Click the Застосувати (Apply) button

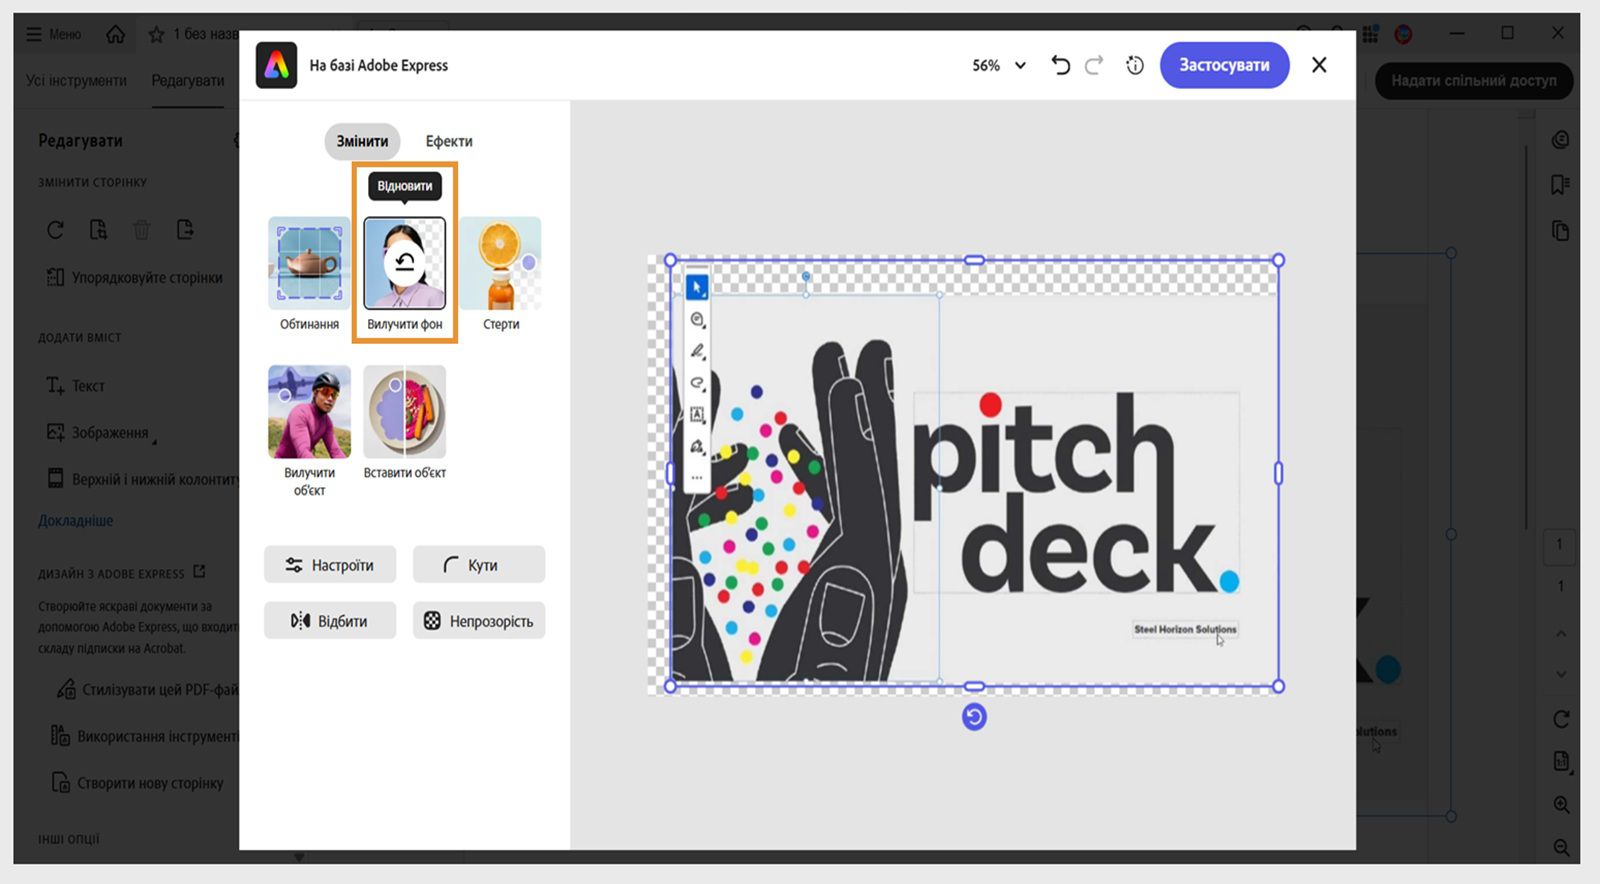1224,65
